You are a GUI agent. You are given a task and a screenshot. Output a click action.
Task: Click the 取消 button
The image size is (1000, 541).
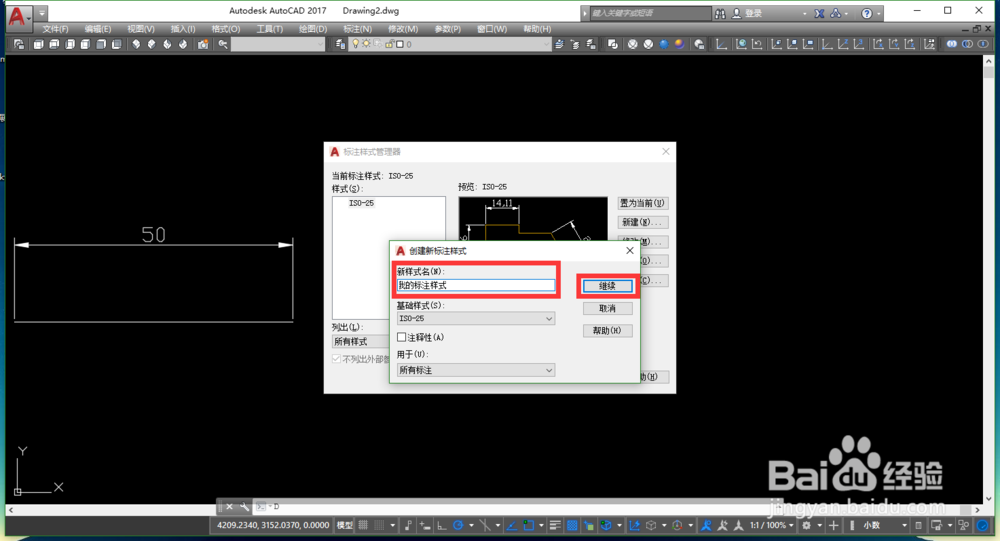pos(607,309)
